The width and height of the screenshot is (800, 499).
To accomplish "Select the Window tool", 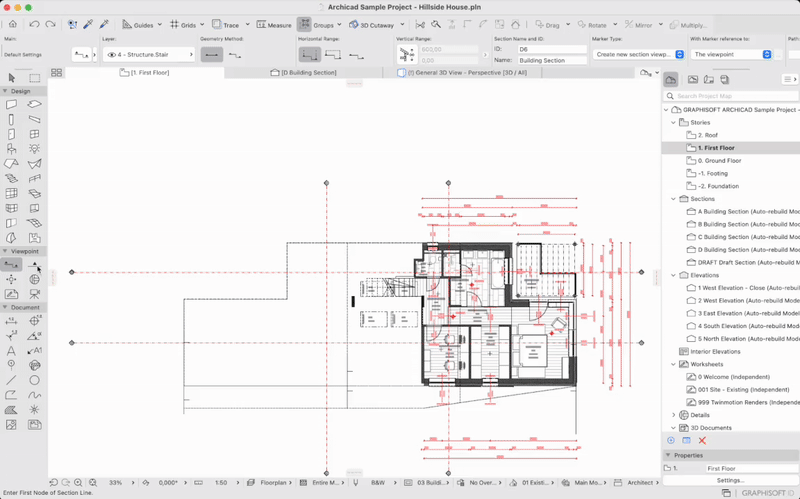I will click(x=34, y=134).
